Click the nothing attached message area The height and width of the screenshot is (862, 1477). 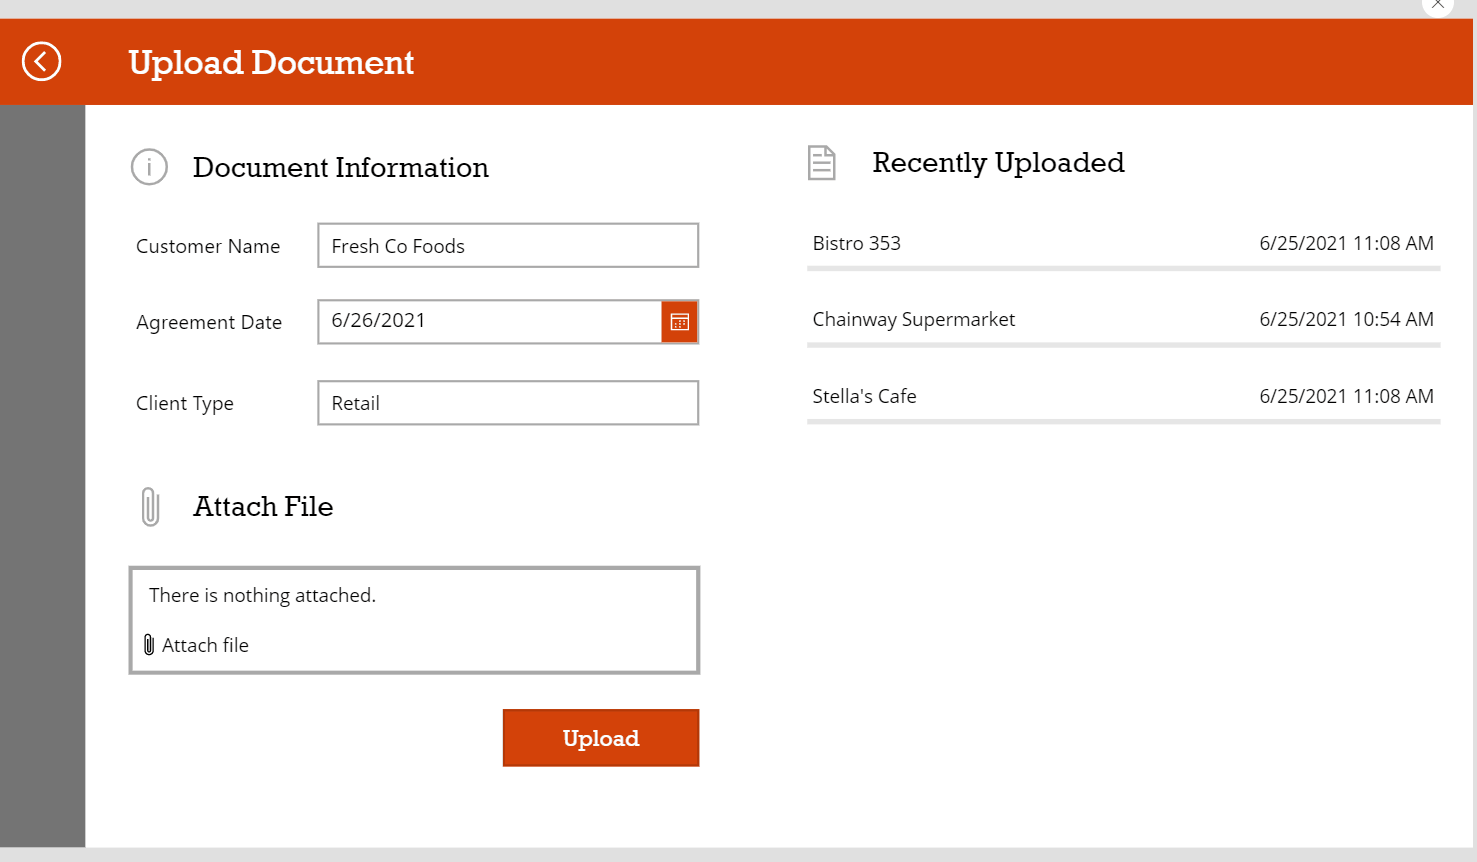[x=263, y=594]
